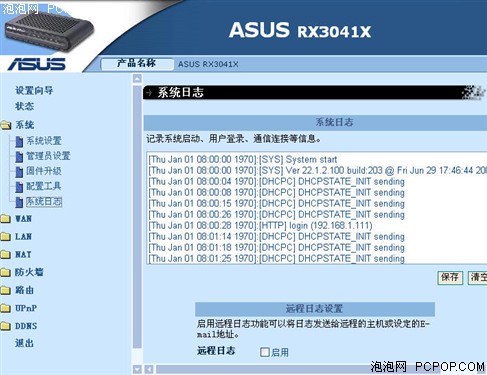487x375 pixels.
Task: Click the scroll-up arrow of content pane
Action: (x=137, y=79)
